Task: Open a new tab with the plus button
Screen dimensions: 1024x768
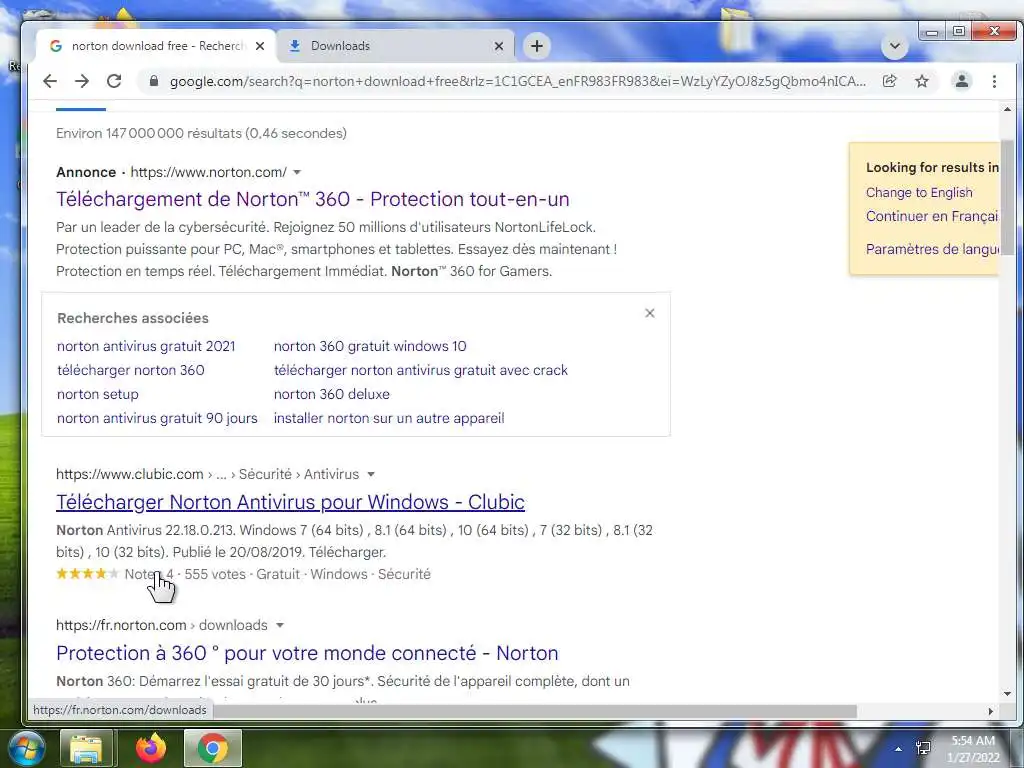Action: [x=537, y=46]
